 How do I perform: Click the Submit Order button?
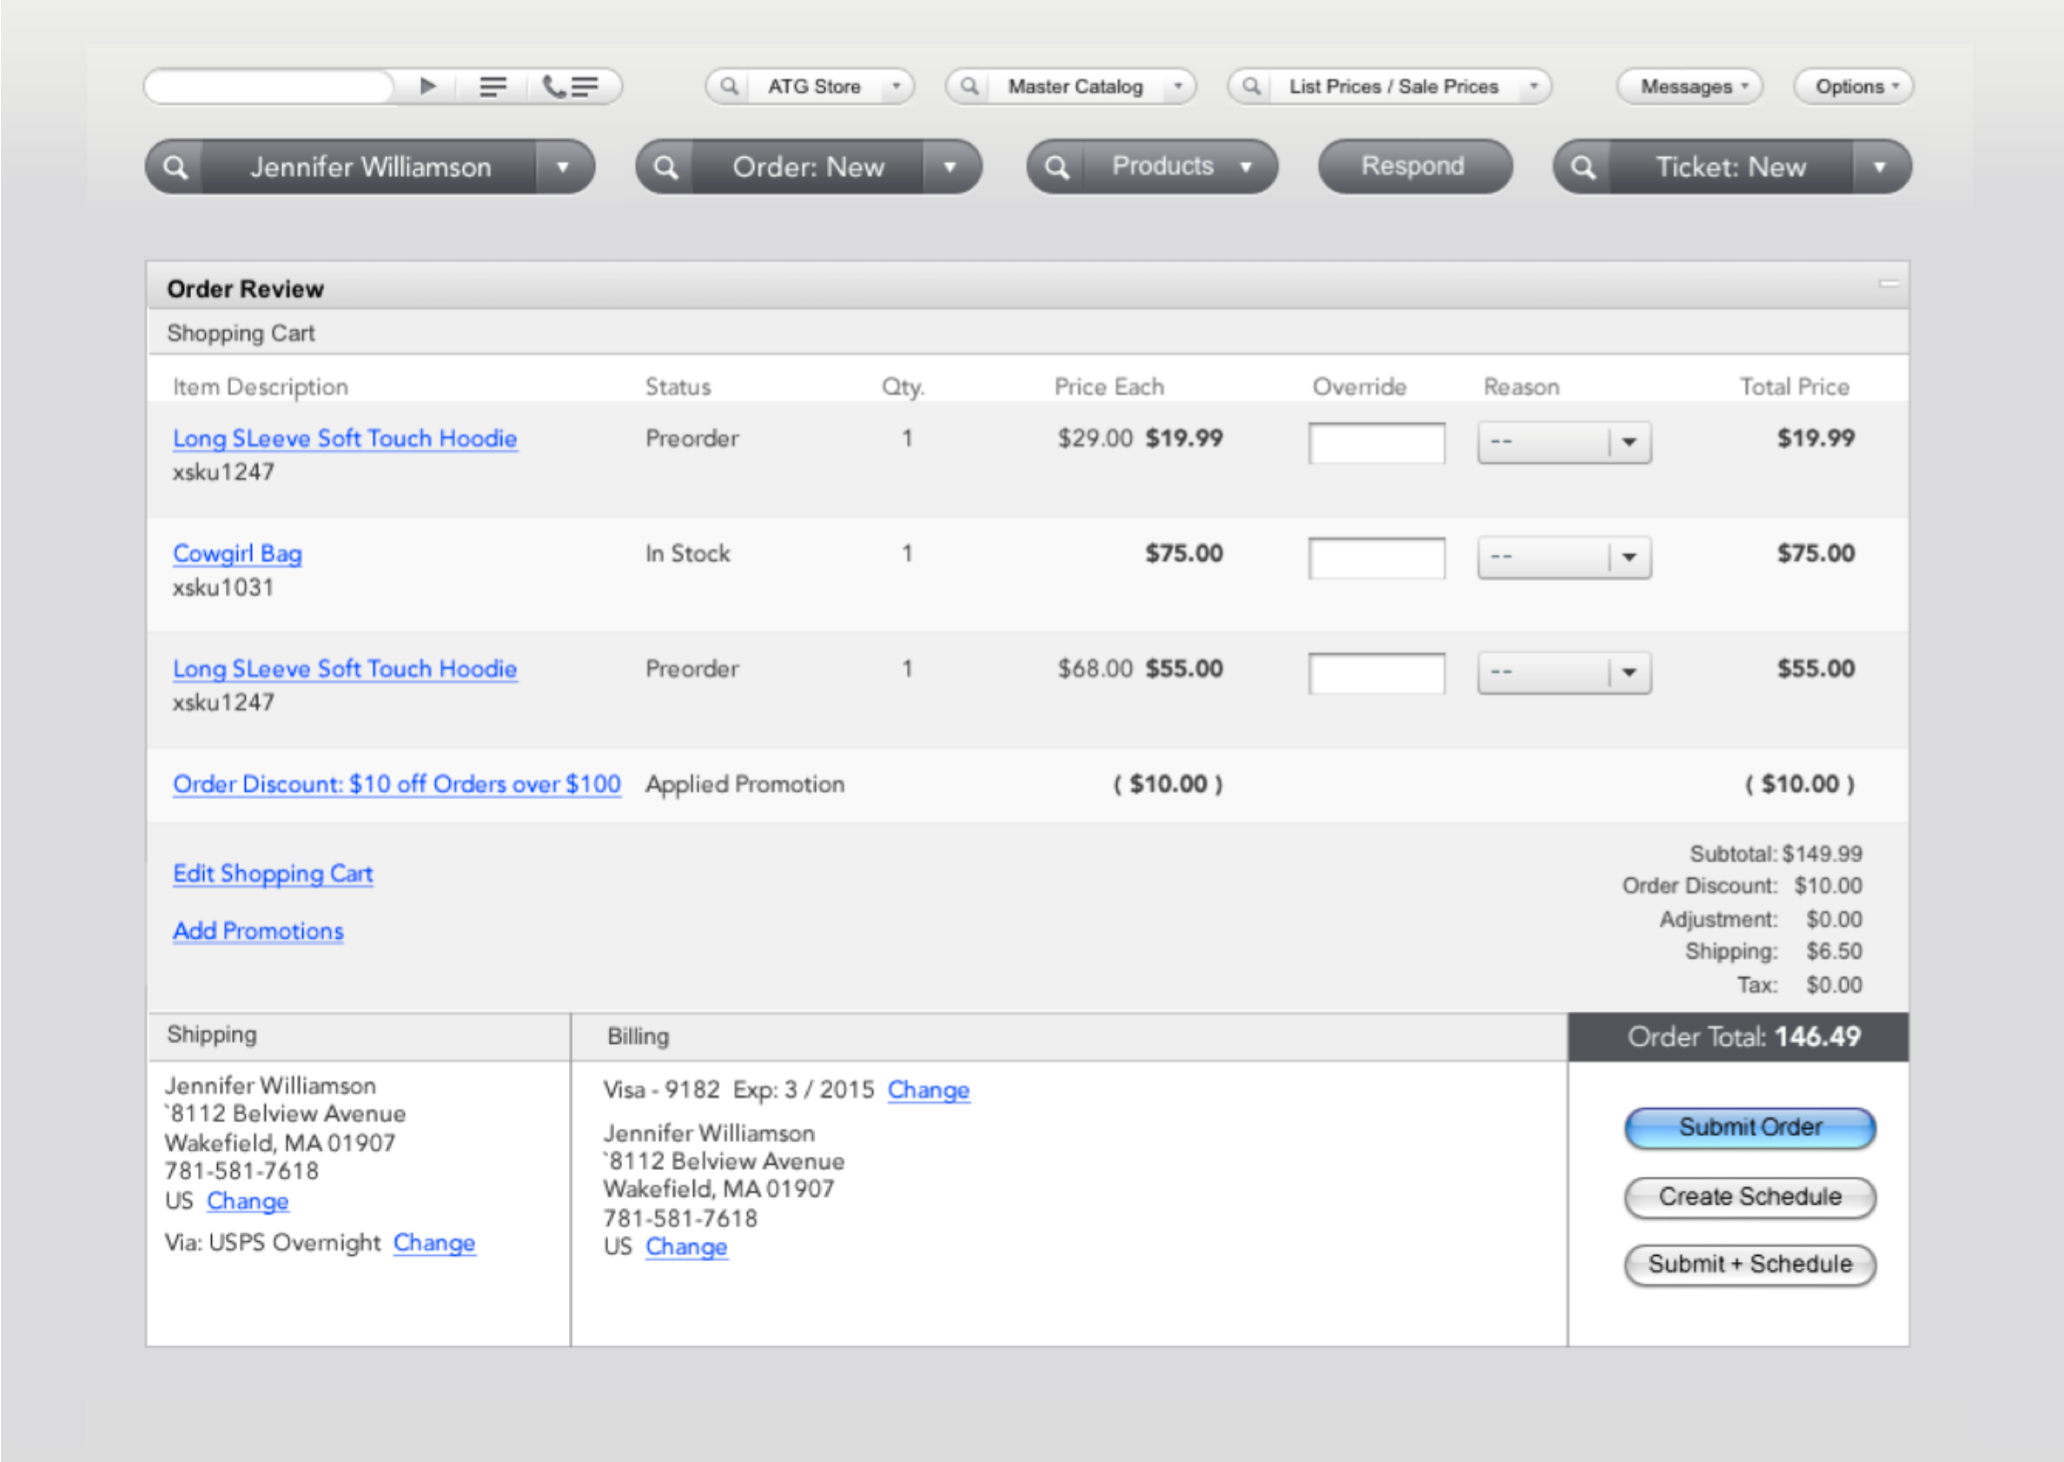1750,1128
